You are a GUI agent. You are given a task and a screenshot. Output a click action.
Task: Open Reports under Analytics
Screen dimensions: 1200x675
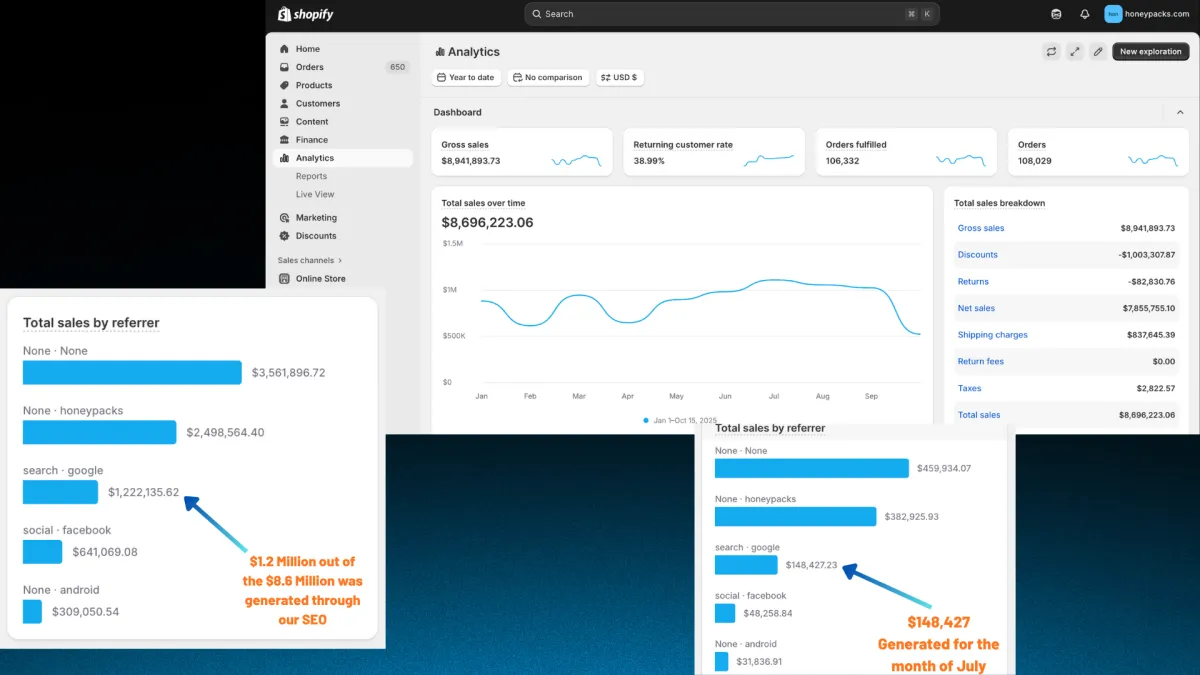tap(311, 176)
